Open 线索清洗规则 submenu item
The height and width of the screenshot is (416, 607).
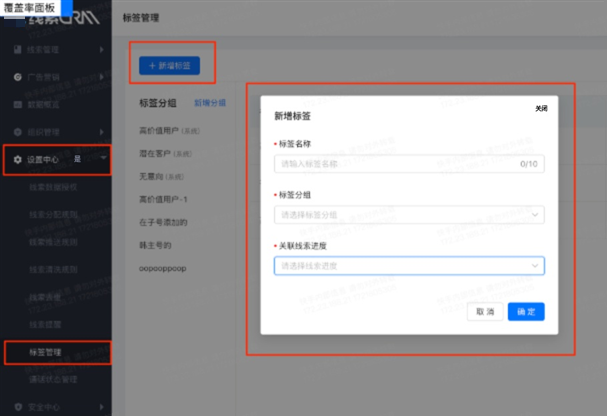(x=53, y=270)
